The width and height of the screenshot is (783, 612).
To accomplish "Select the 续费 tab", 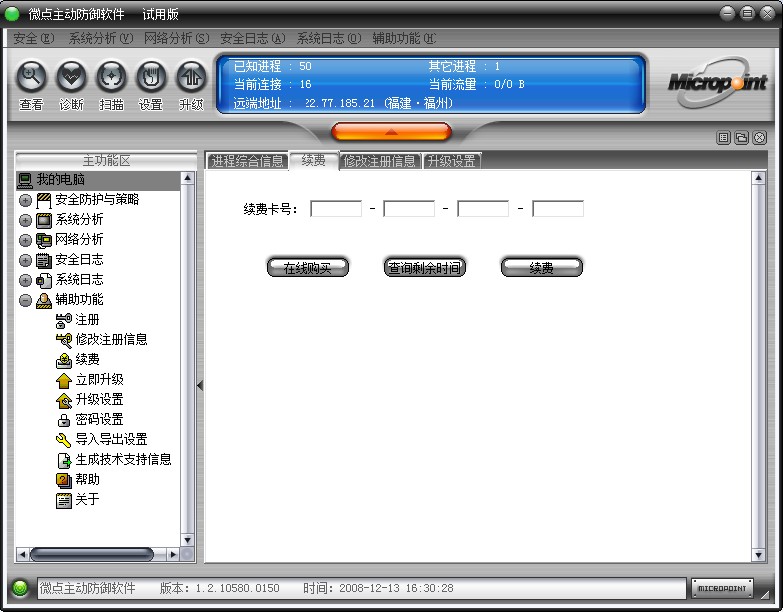I will (314, 160).
